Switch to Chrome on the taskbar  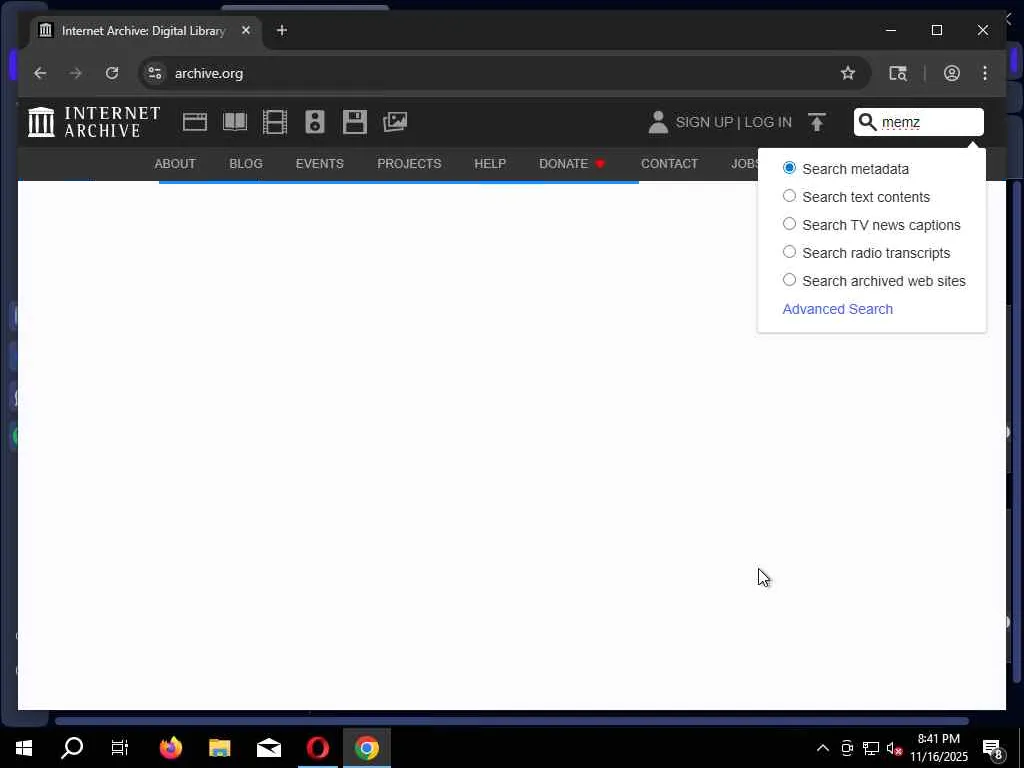pos(366,748)
